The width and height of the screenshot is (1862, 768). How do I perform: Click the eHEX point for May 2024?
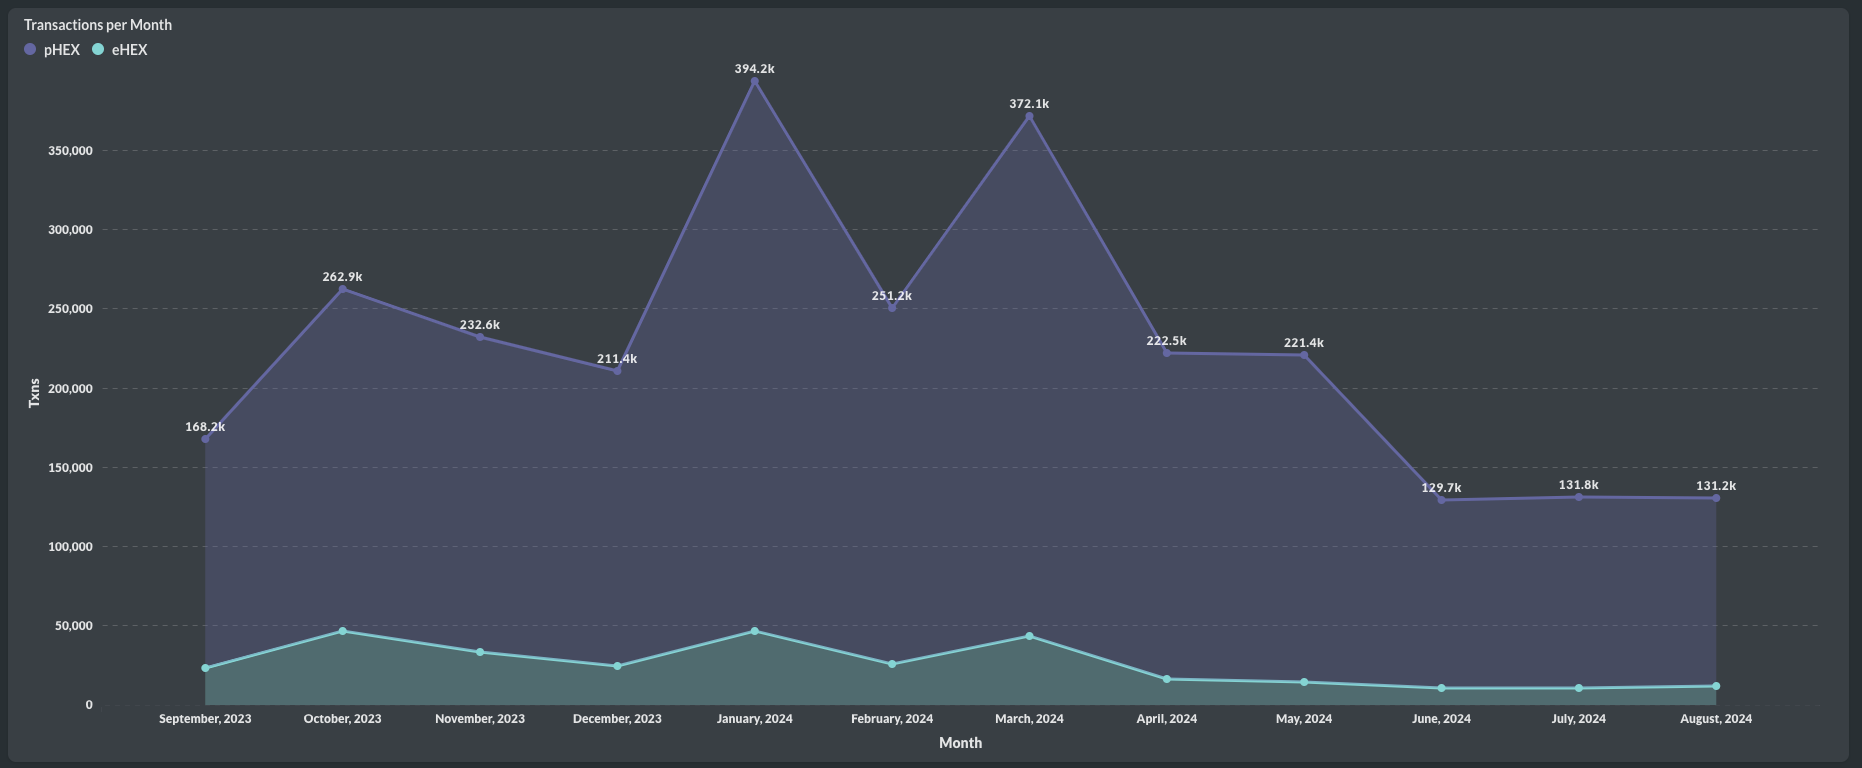(1304, 682)
